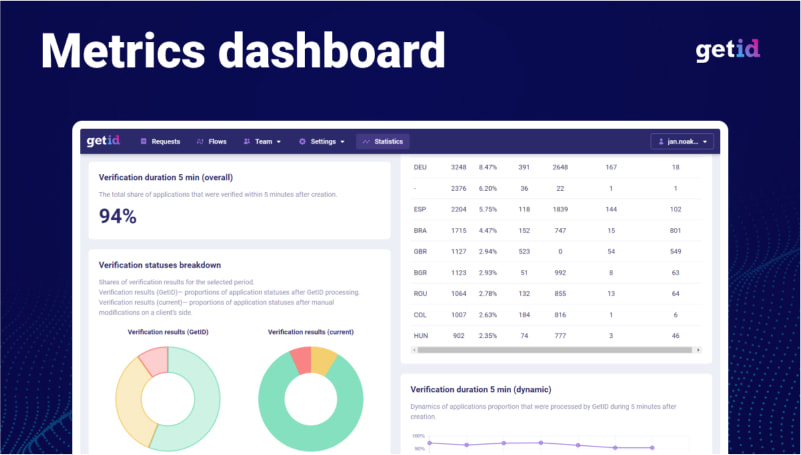801x455 pixels.
Task: Open the Flows page
Action: click(211, 141)
